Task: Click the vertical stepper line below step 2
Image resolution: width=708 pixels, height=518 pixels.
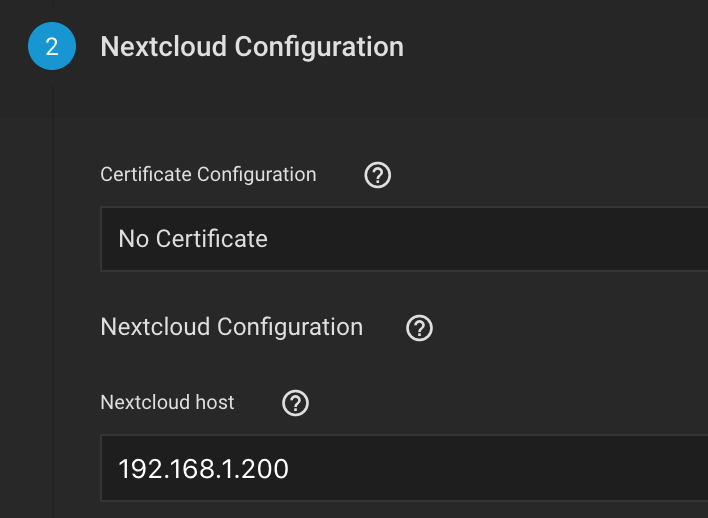Action: (53, 300)
